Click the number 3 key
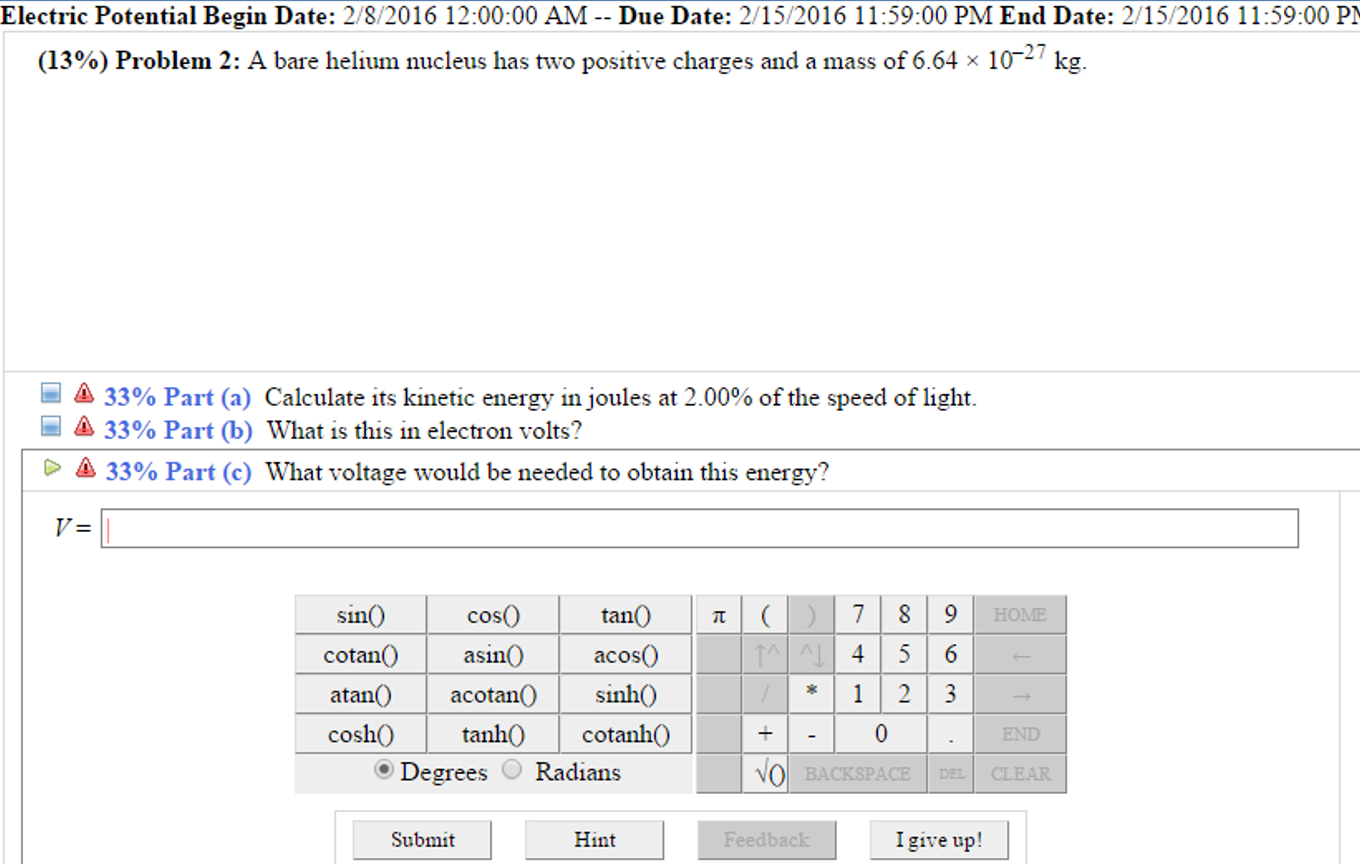The image size is (1360, 864). tap(950, 694)
